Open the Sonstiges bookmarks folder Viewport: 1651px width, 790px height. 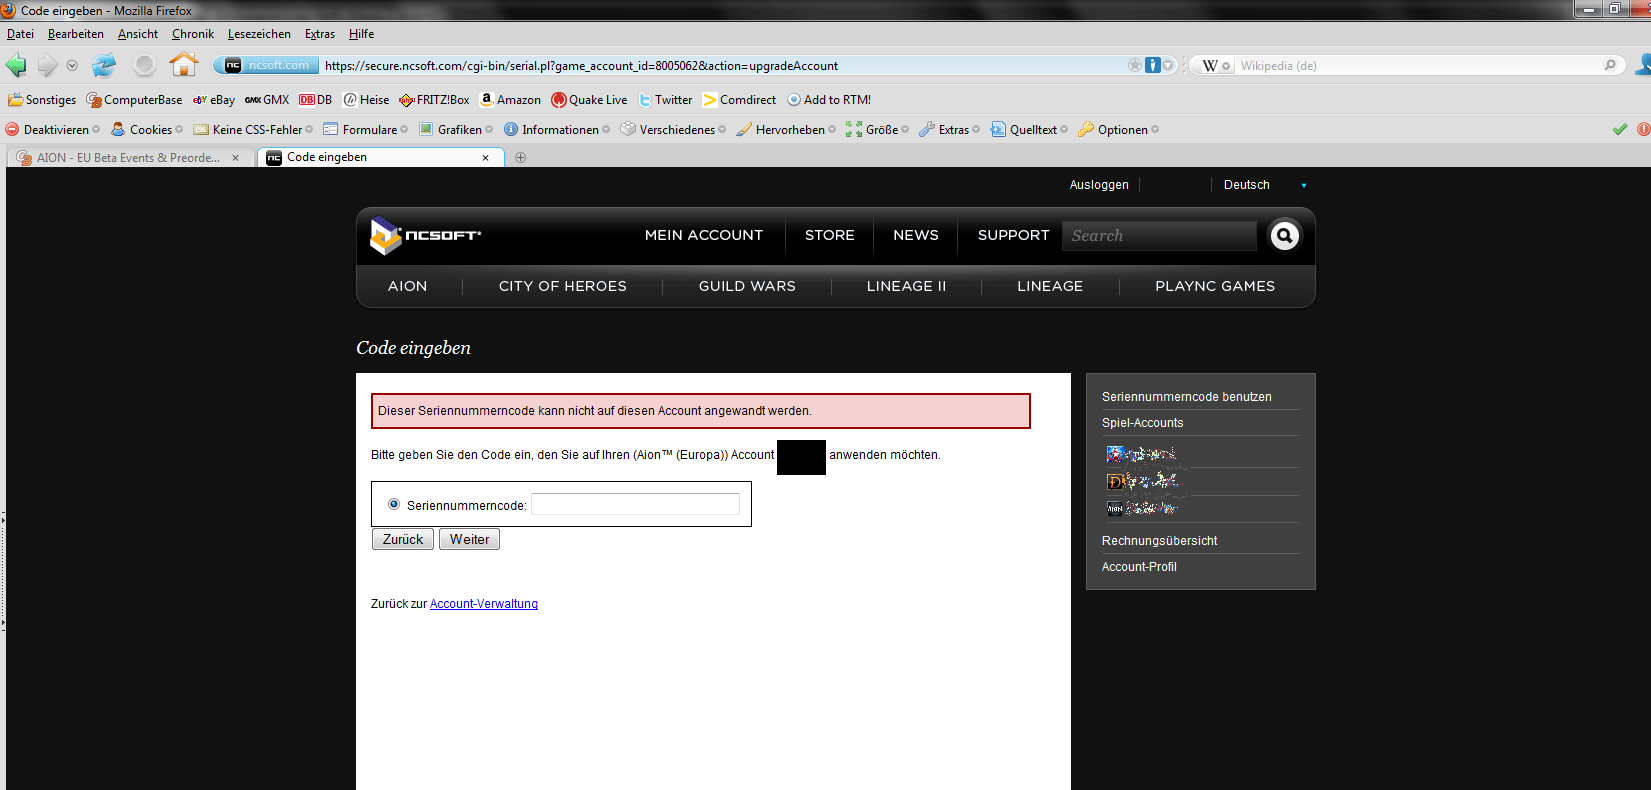click(42, 100)
